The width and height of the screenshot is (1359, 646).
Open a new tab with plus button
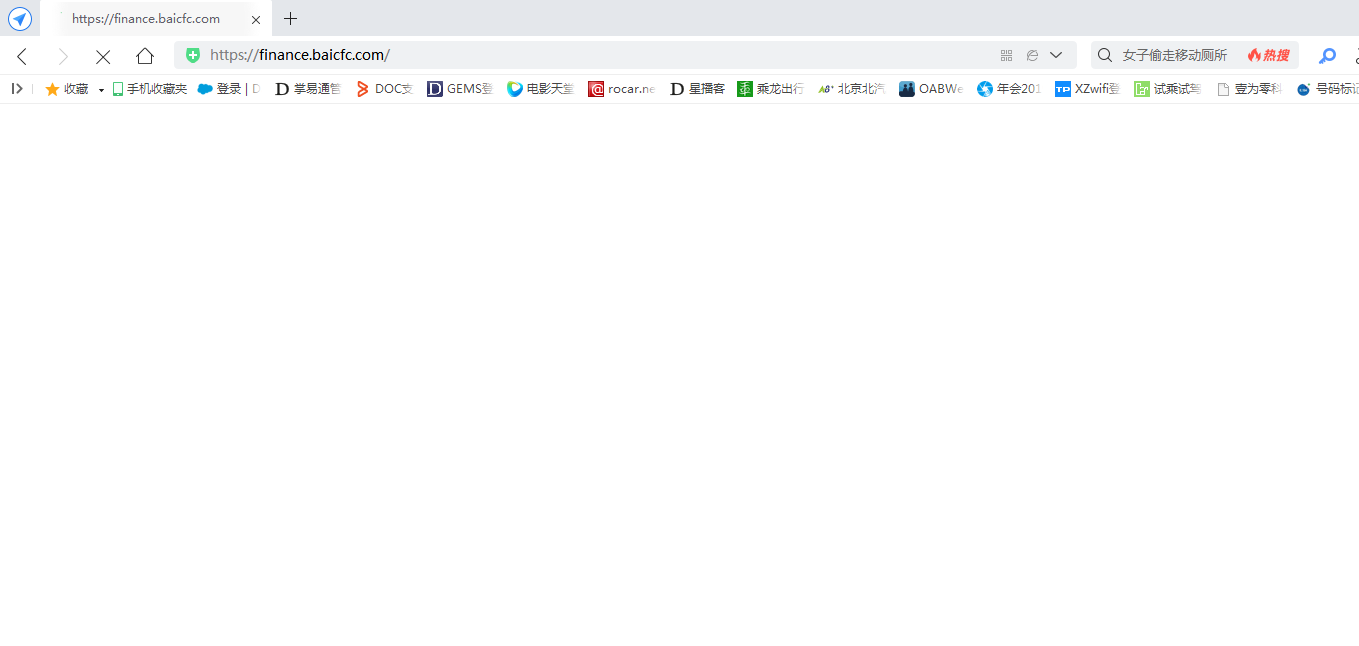pyautogui.click(x=291, y=19)
